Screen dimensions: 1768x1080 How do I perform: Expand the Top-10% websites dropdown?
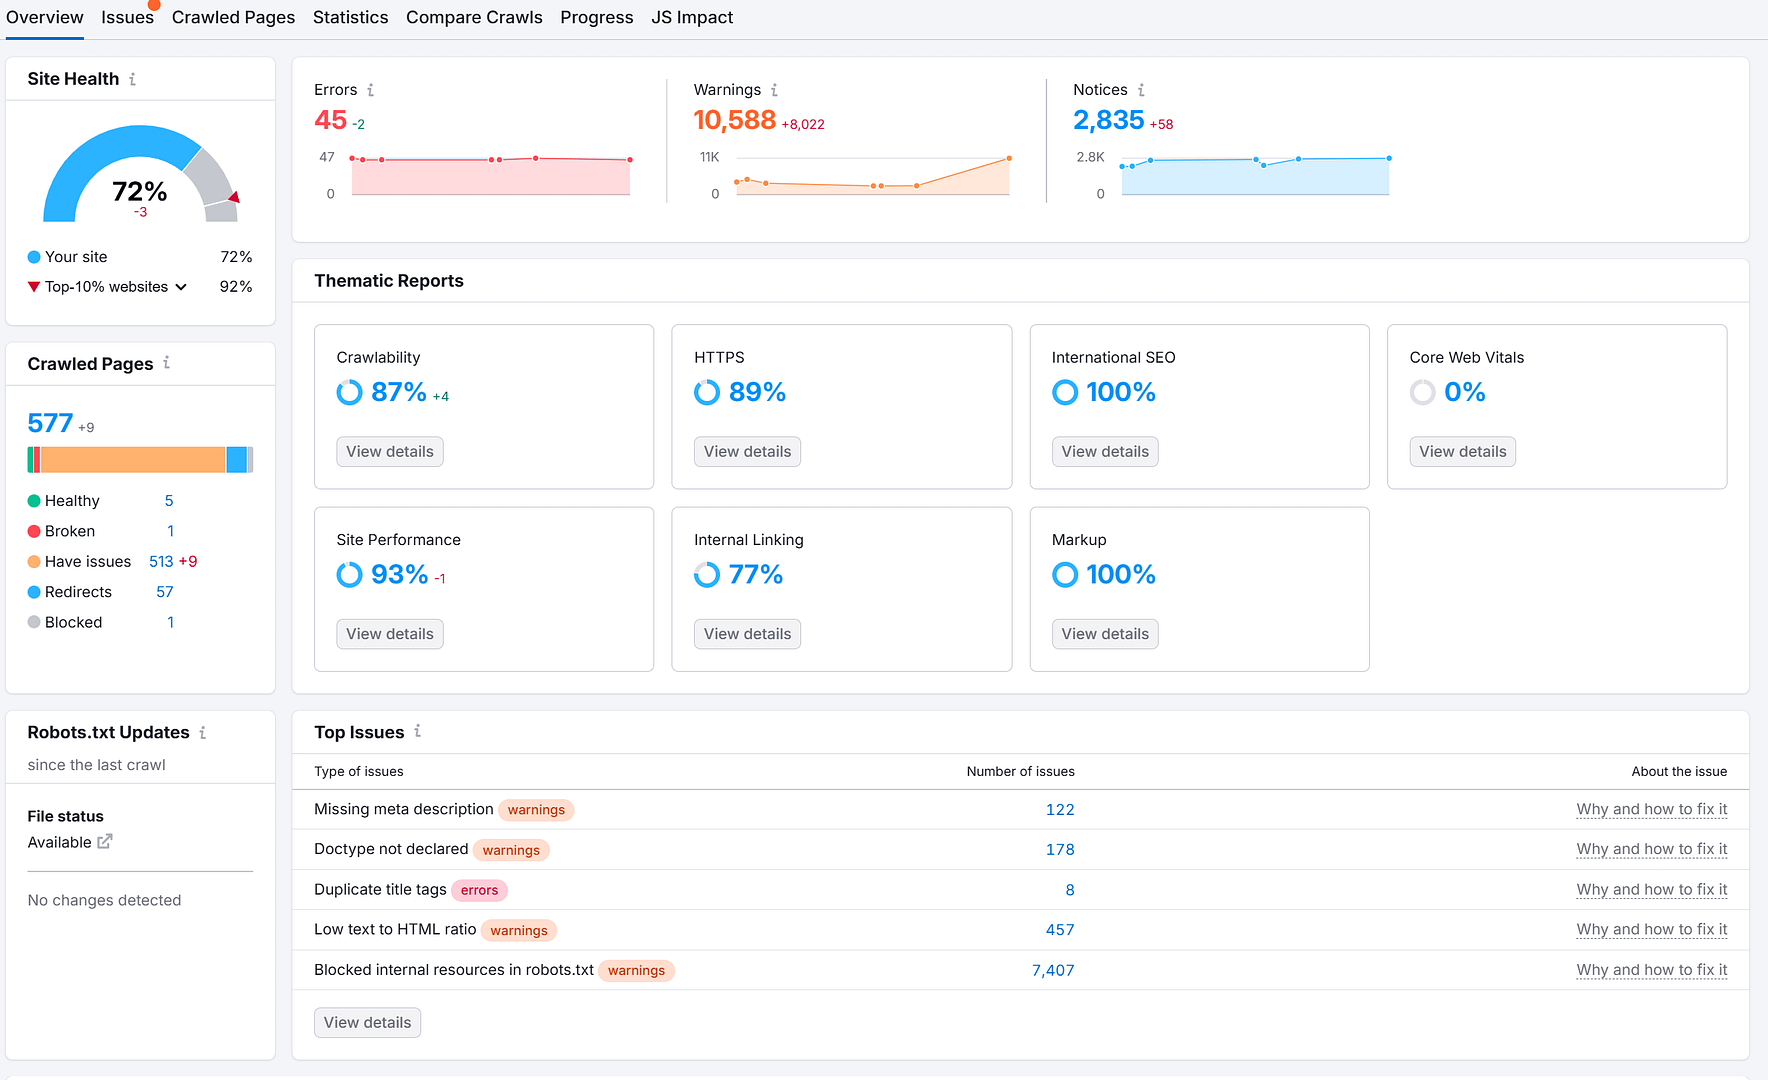point(181,287)
